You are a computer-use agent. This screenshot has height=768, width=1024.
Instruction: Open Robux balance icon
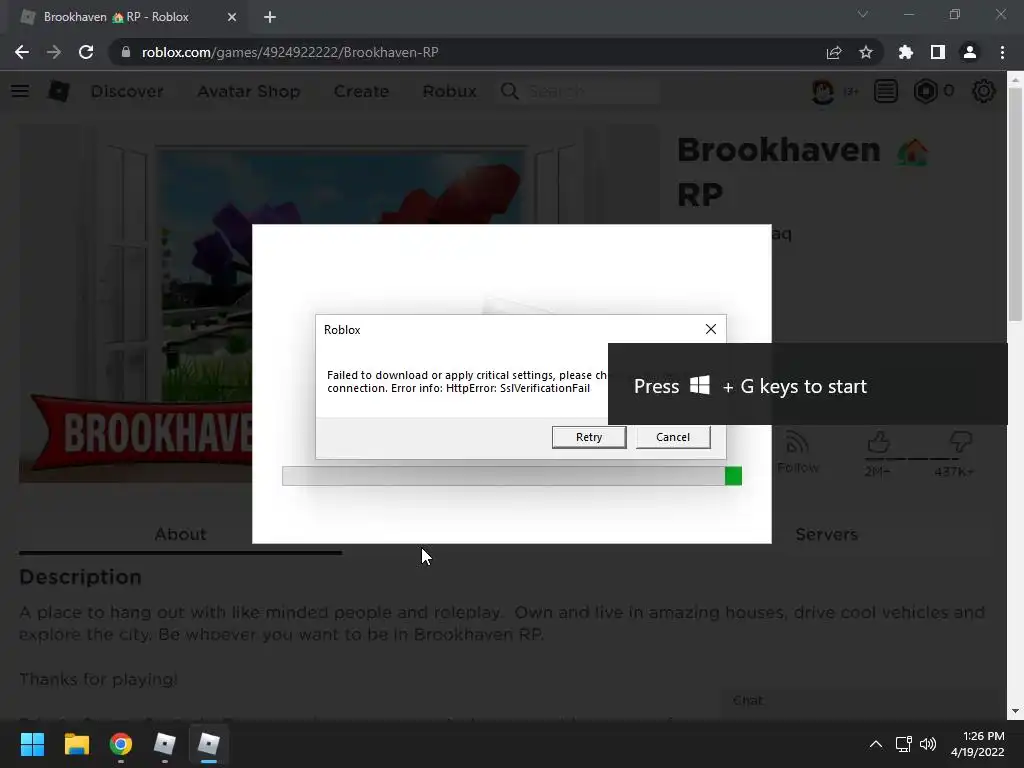[925, 91]
